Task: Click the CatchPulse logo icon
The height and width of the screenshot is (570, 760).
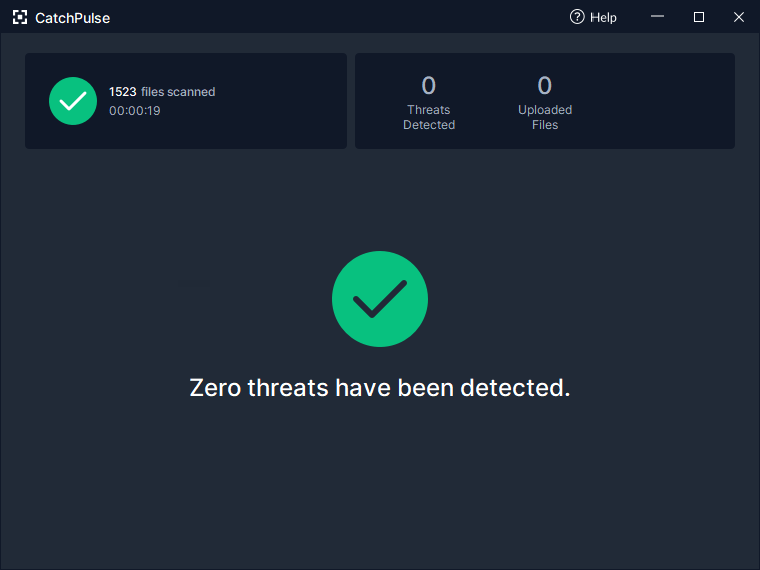Action: click(20, 17)
